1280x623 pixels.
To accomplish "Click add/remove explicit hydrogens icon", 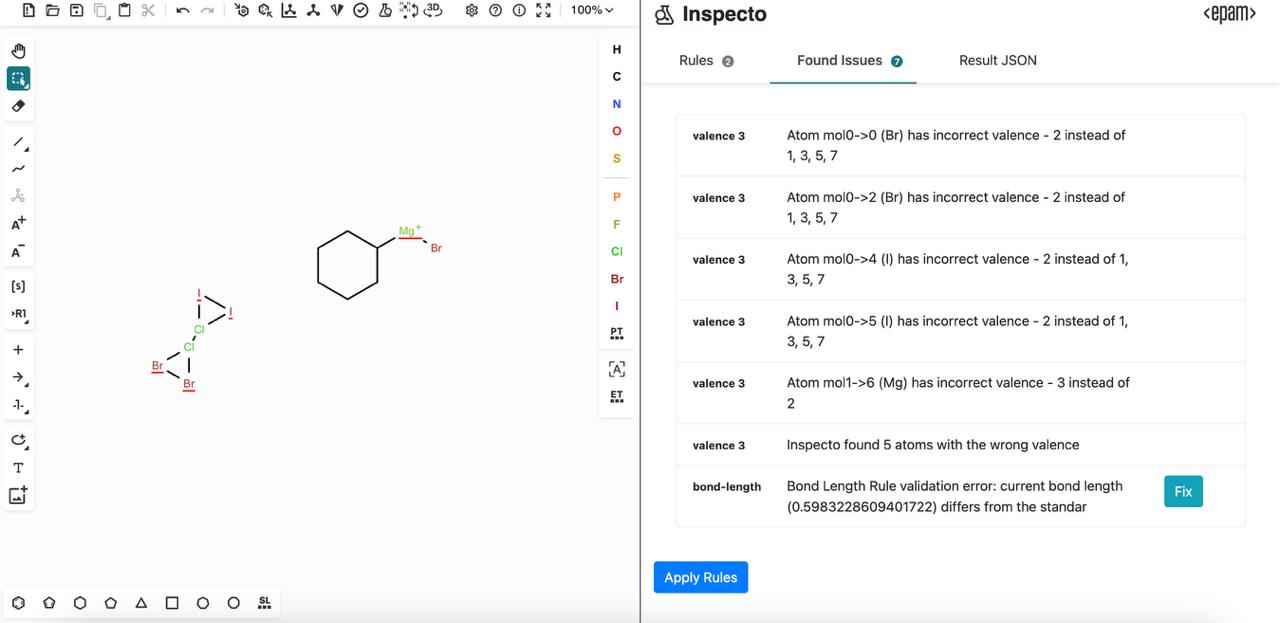I will tap(409, 10).
